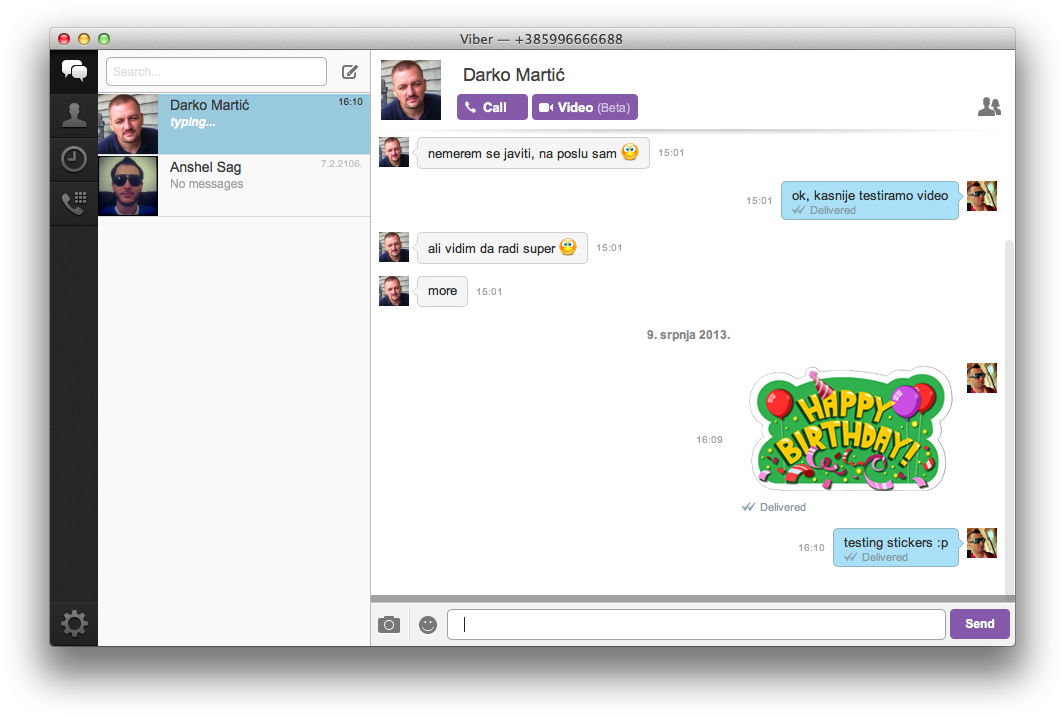1064x717 pixels.
Task: Open the Contacts list
Action: coord(74,115)
